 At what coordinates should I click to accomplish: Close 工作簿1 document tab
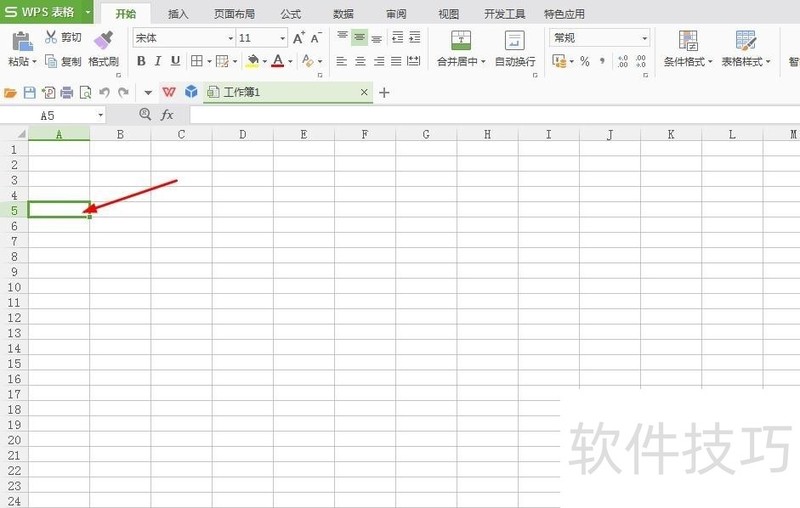(x=364, y=92)
